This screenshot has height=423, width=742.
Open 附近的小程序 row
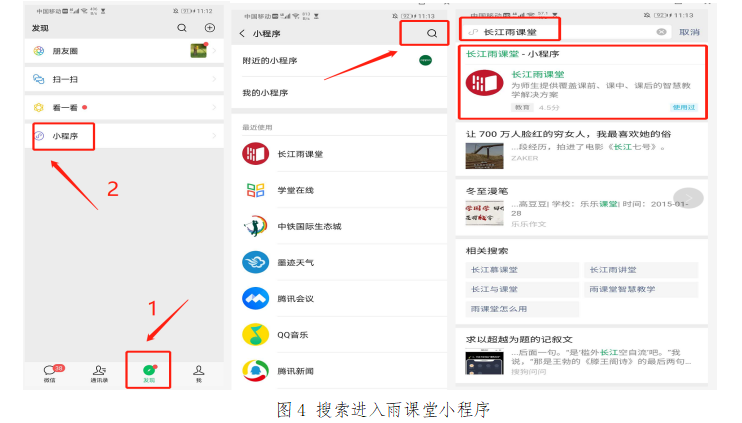pos(339,61)
